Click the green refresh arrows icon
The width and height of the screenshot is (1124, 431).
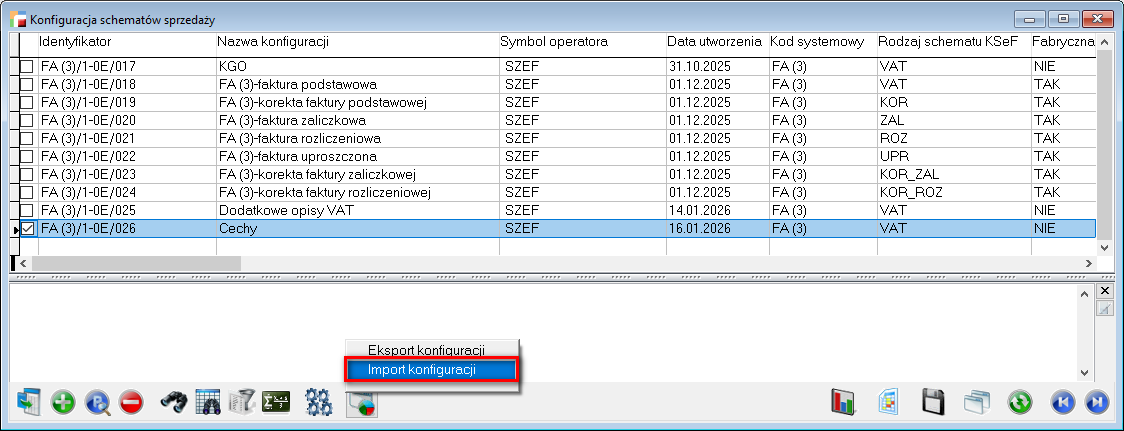(1020, 403)
